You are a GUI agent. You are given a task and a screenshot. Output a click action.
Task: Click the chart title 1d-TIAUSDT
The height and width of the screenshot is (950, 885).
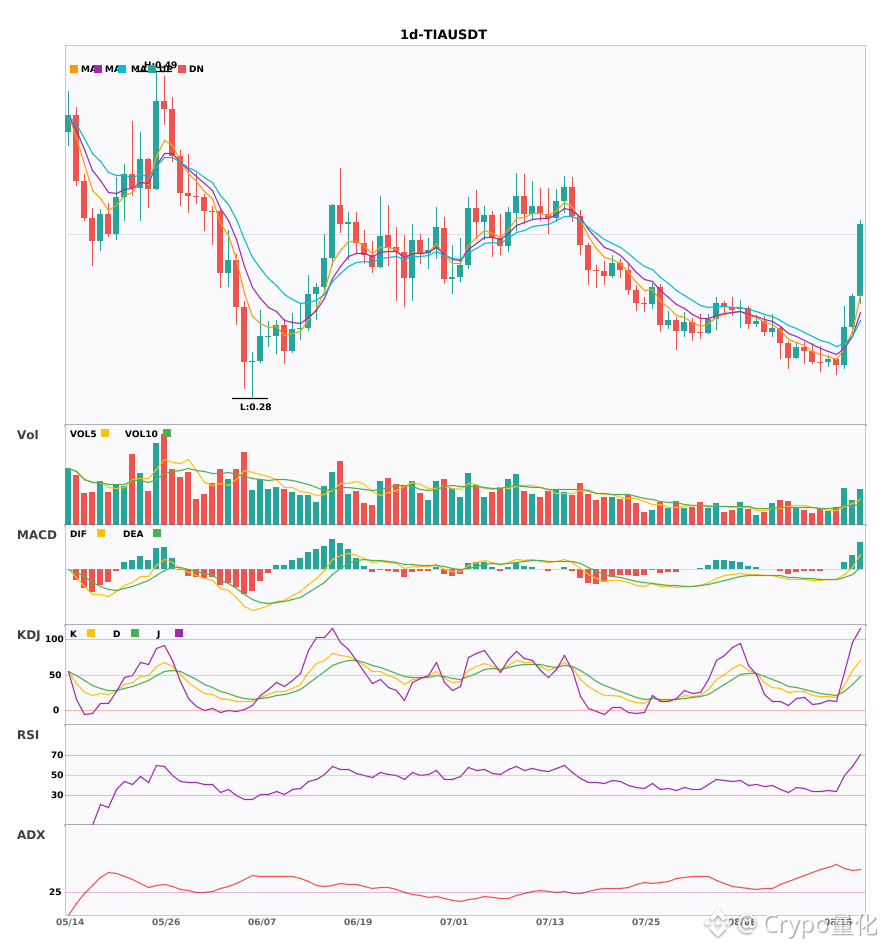coord(443,35)
